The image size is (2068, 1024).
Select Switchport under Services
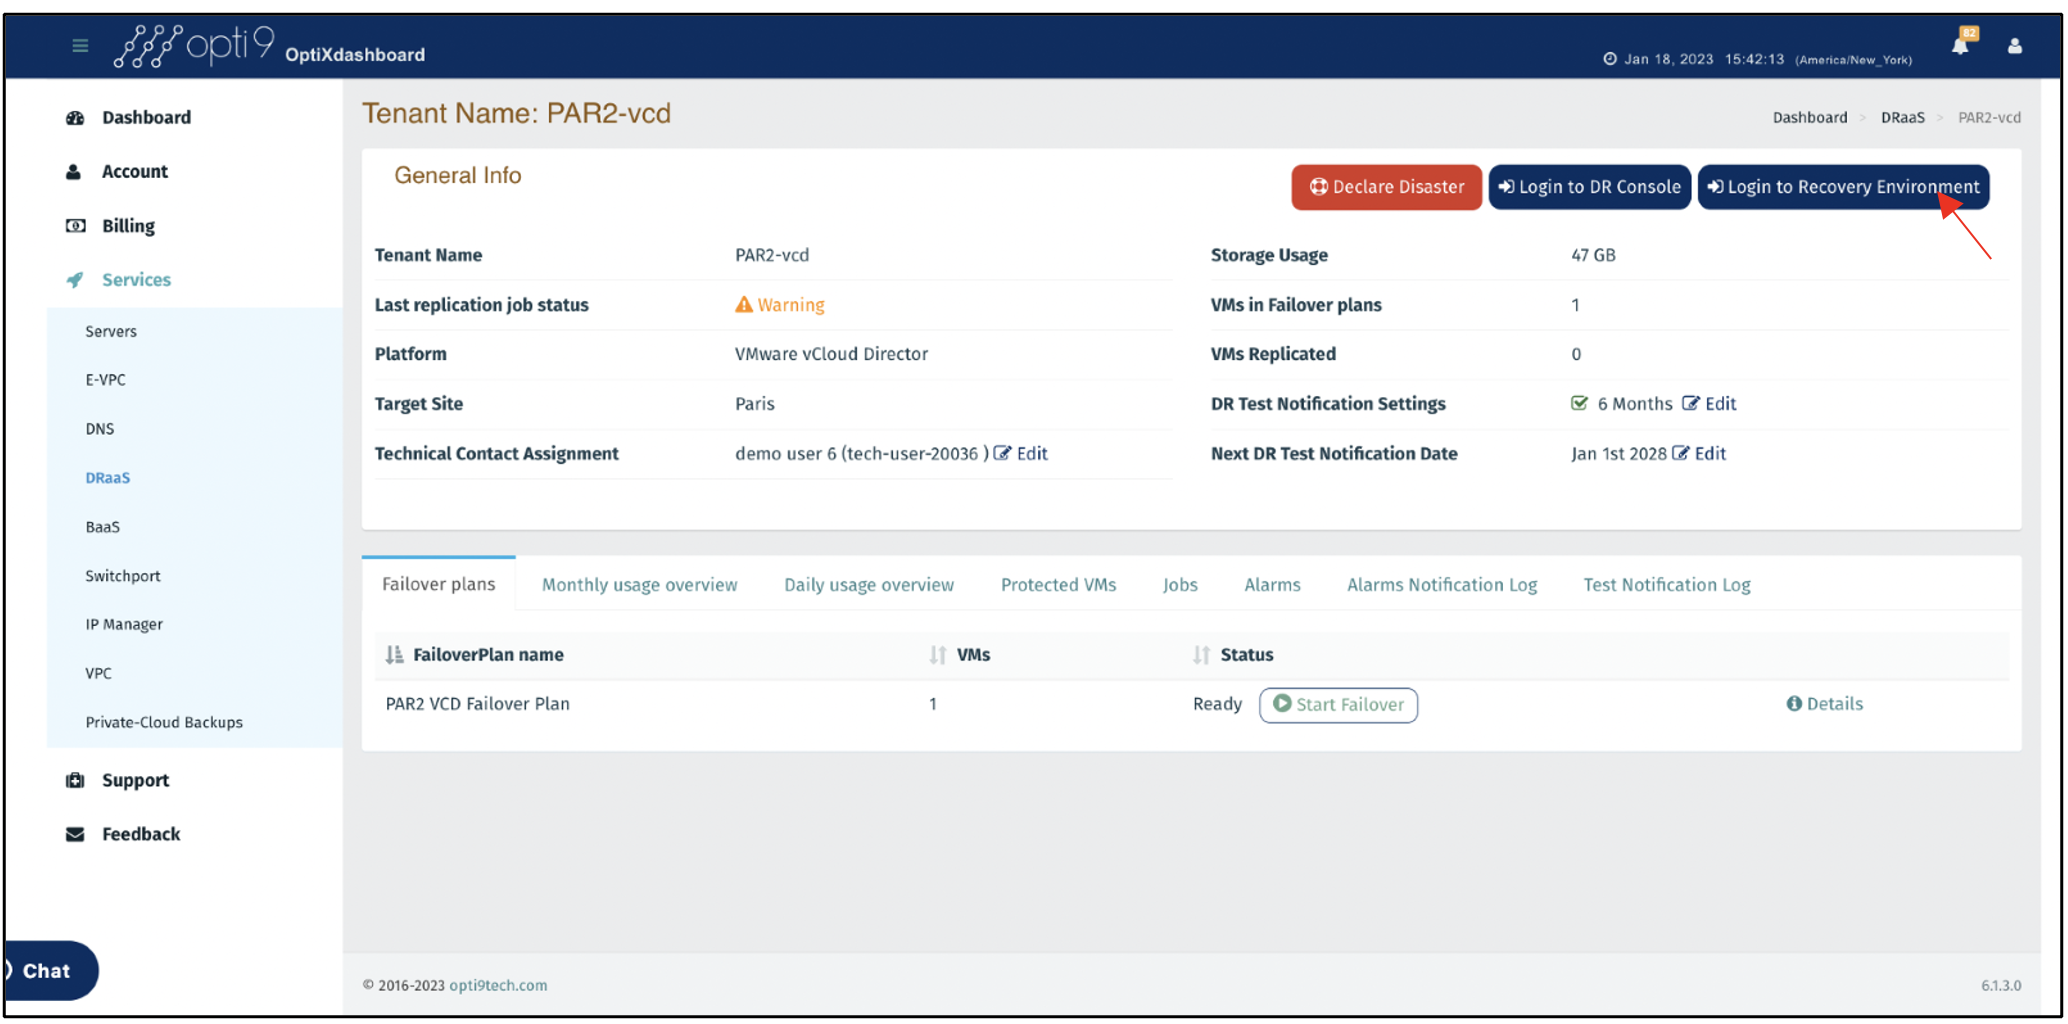123,576
